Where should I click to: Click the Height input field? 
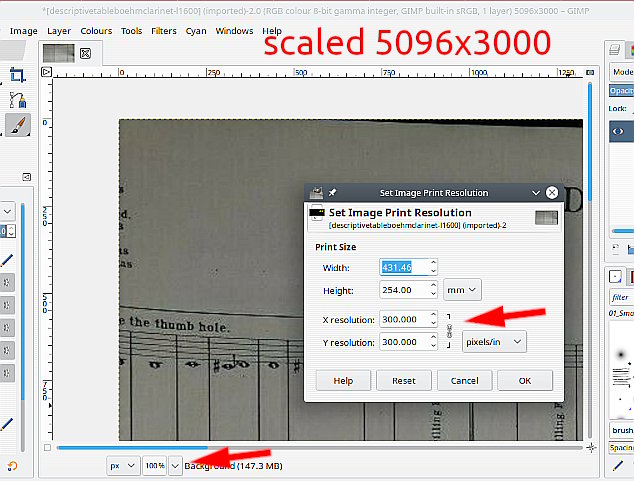tap(404, 290)
